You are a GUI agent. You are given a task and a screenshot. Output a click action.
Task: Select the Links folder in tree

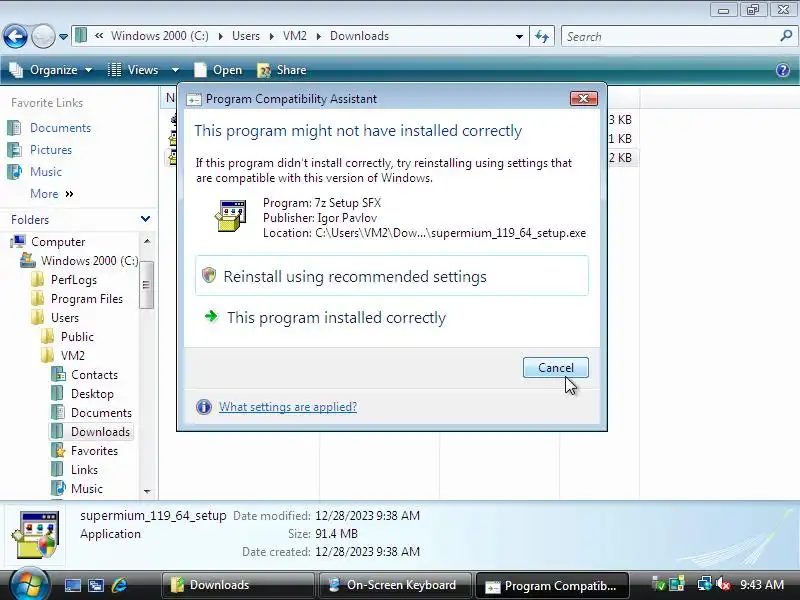tap(84, 469)
